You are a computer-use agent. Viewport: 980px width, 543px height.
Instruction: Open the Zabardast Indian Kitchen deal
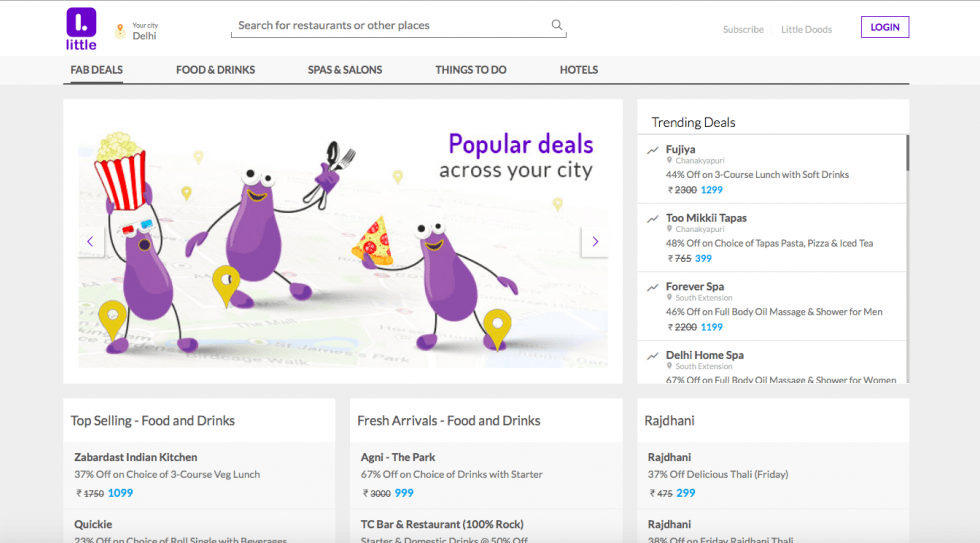(x=136, y=457)
